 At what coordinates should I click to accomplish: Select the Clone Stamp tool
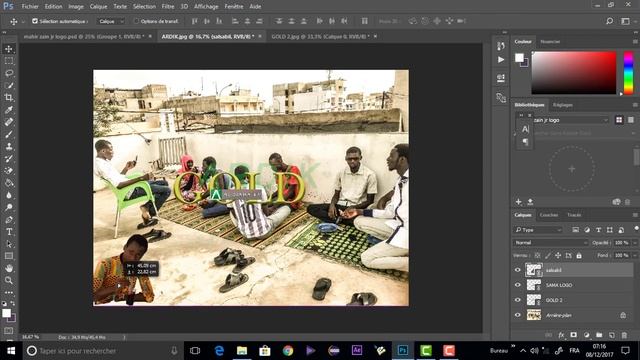tap(9, 147)
